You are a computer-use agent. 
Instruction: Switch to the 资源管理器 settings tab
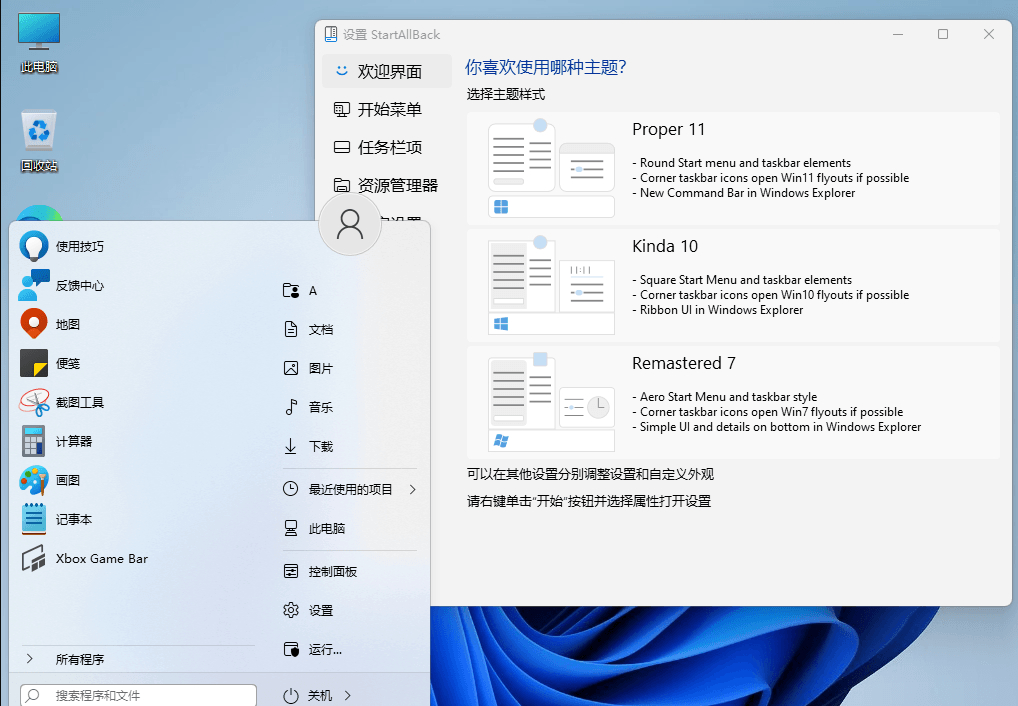point(387,185)
